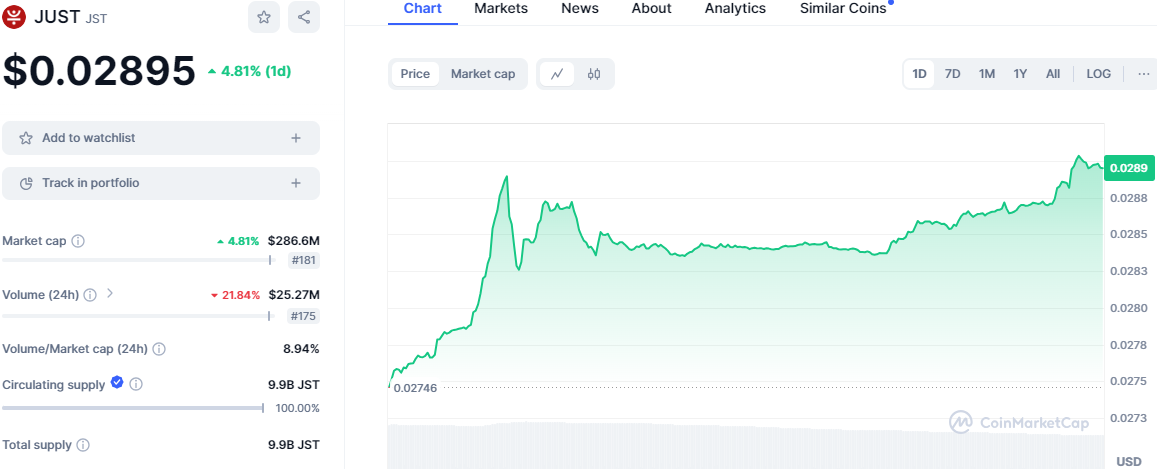Toggle chart to Market cap view

tap(482, 74)
